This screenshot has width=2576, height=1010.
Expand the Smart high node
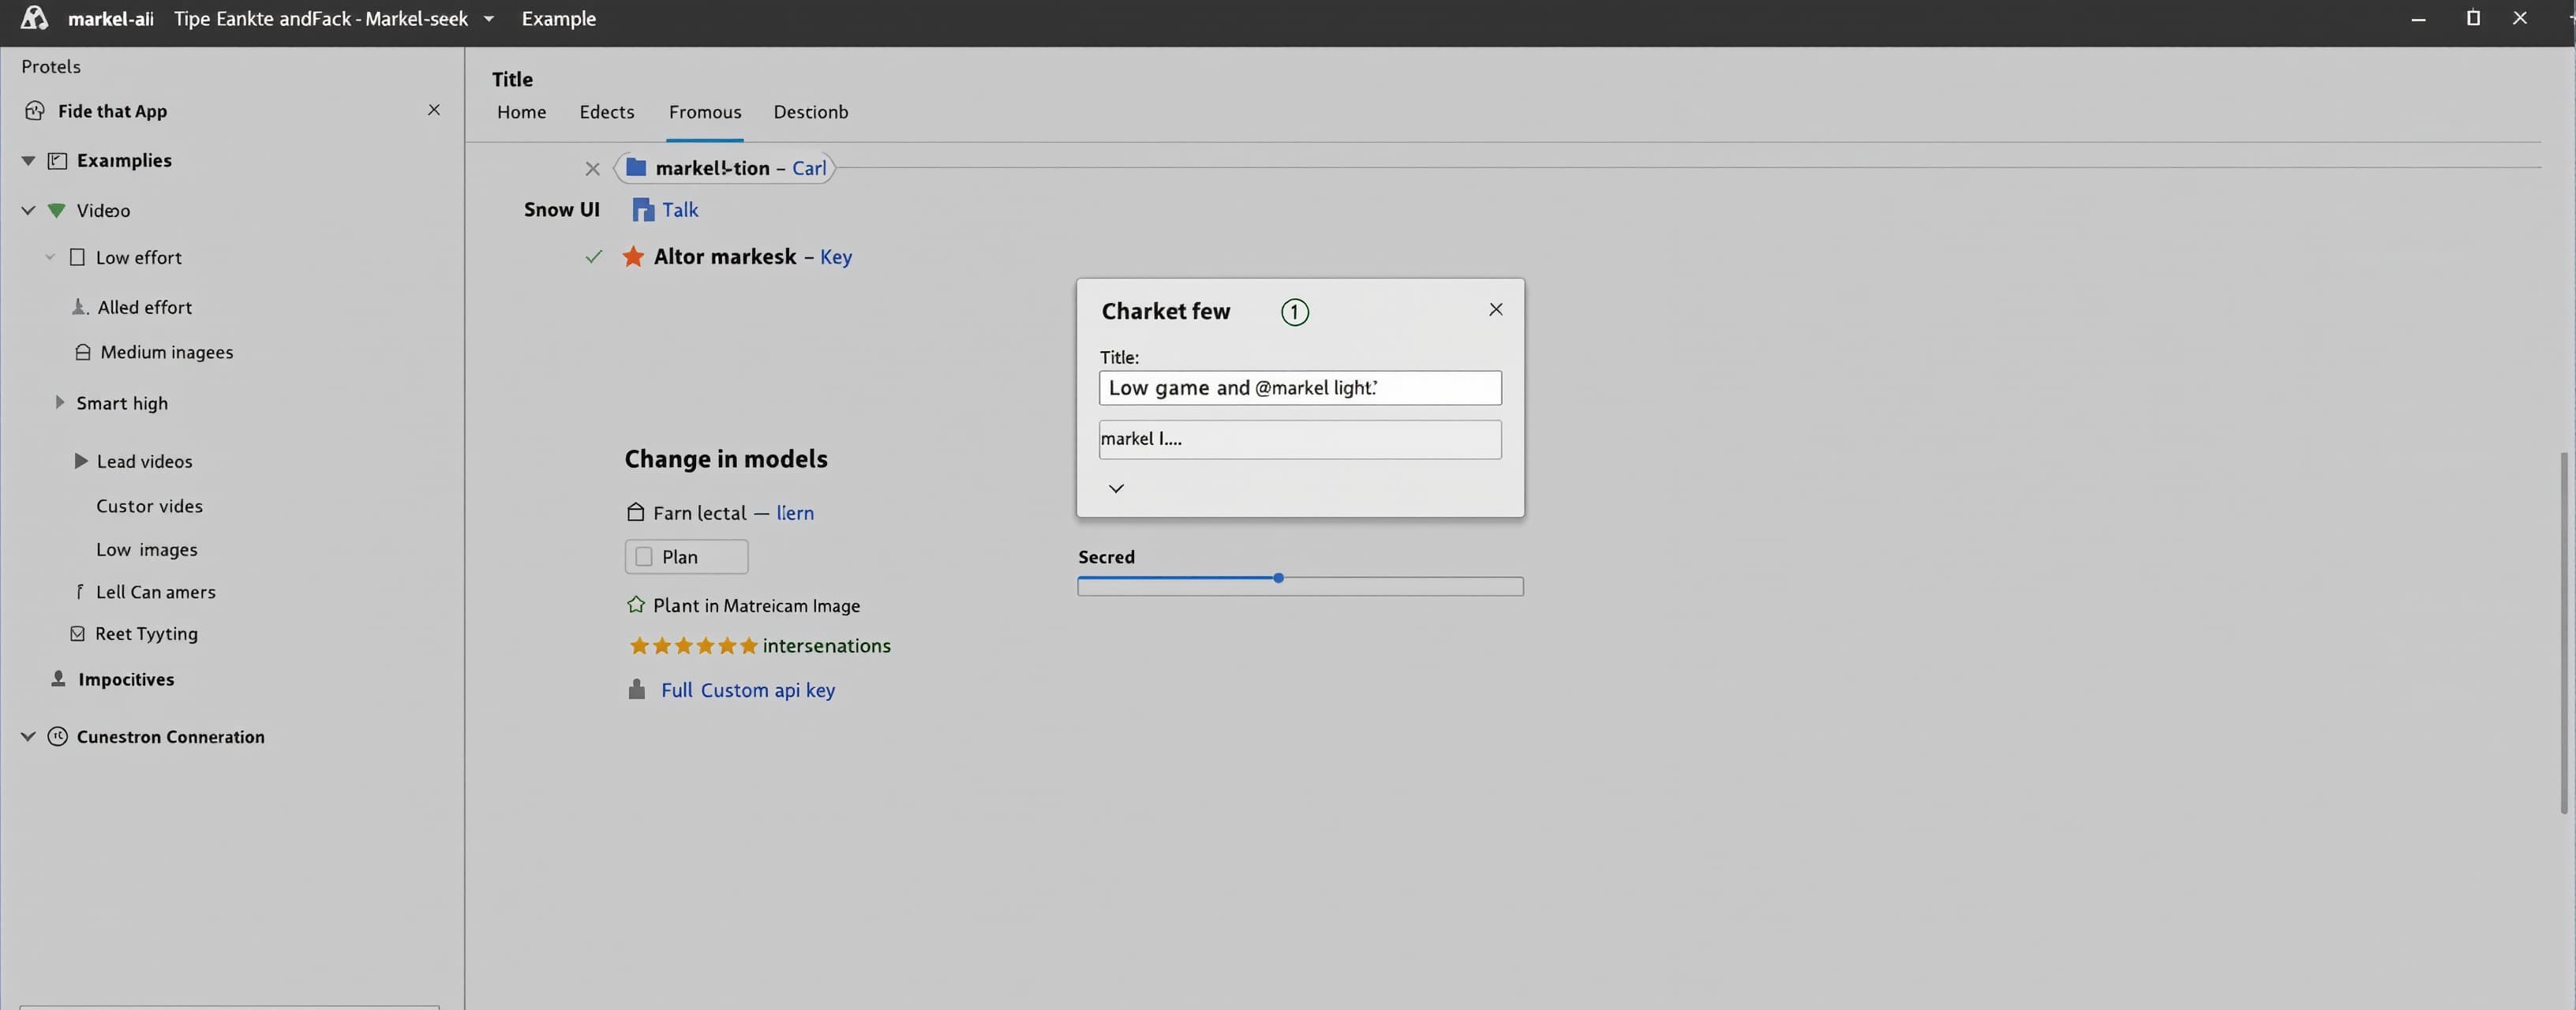point(59,402)
